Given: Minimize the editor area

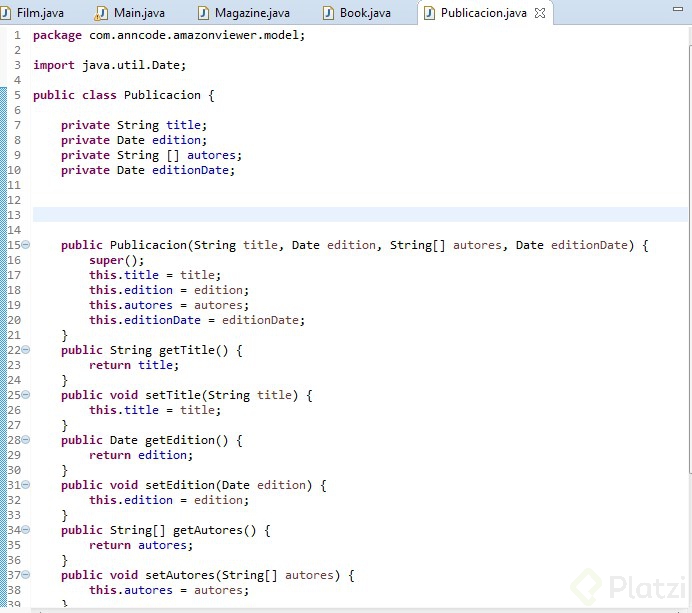Looking at the screenshot, I should (678, 9).
